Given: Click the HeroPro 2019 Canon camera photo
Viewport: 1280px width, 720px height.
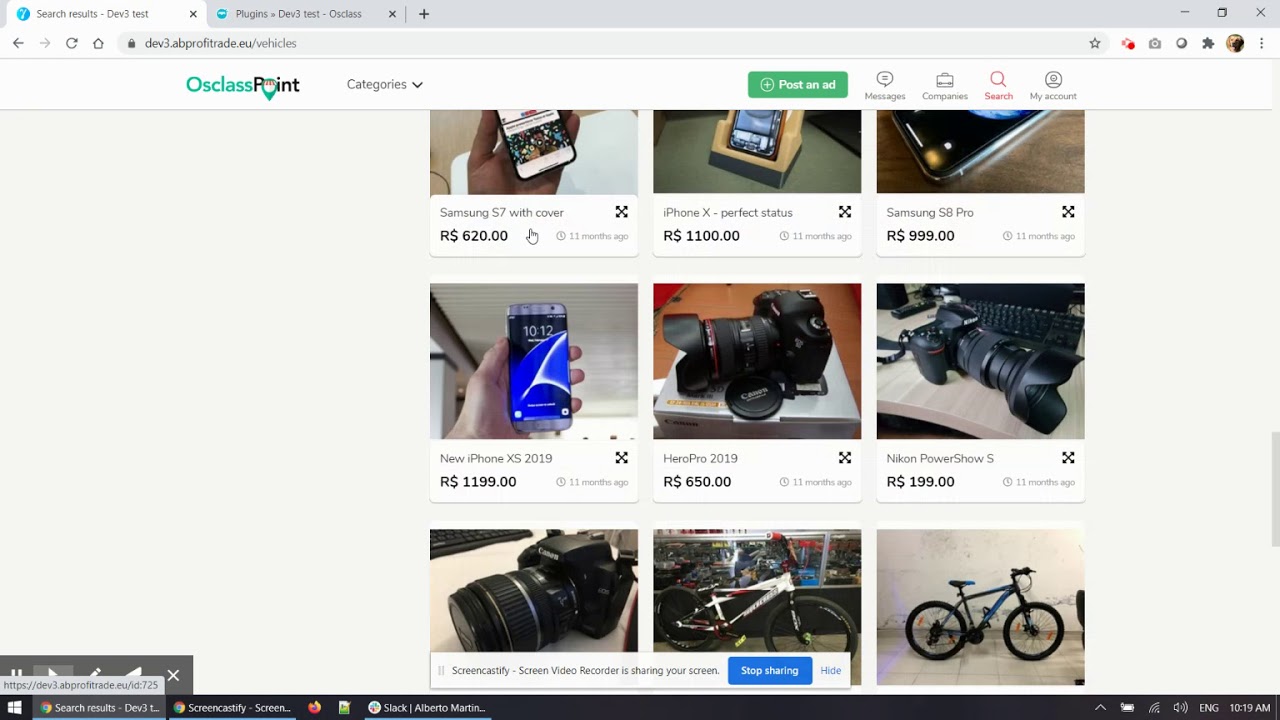Looking at the screenshot, I should point(757,361).
